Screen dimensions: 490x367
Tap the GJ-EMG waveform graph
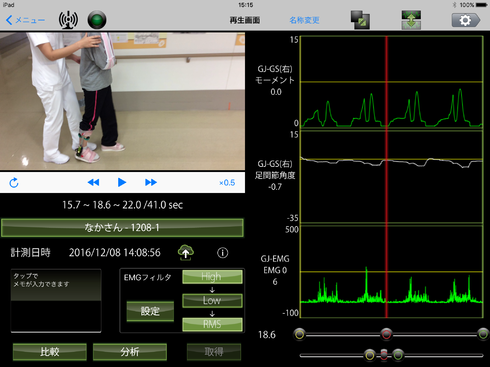click(x=392, y=272)
